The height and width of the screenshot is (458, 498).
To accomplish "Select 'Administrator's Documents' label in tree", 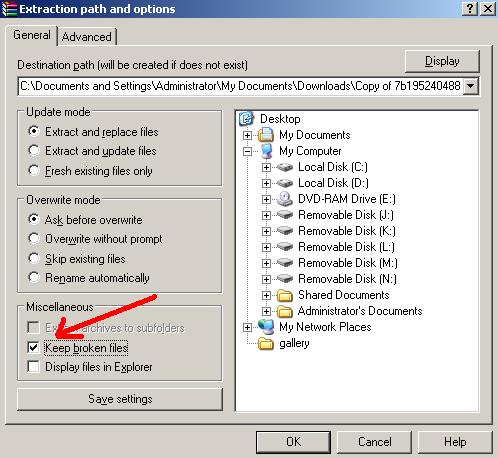I will click(360, 311).
